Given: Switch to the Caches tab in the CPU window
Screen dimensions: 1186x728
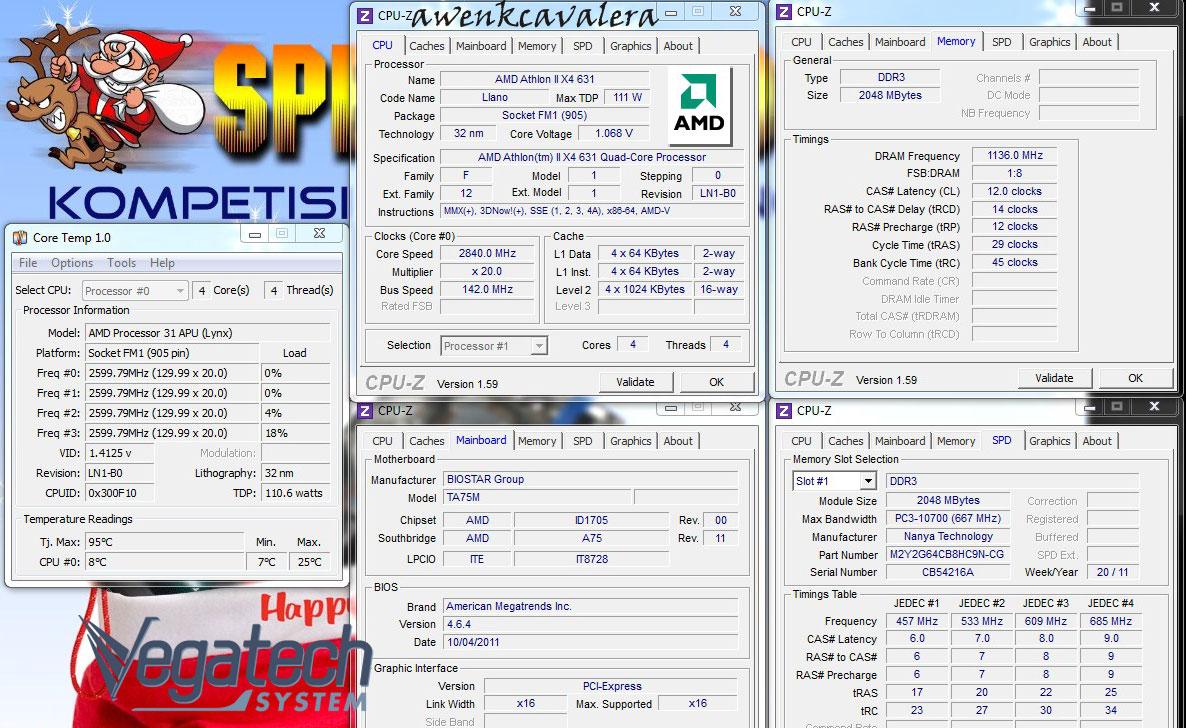Looking at the screenshot, I should [x=427, y=46].
